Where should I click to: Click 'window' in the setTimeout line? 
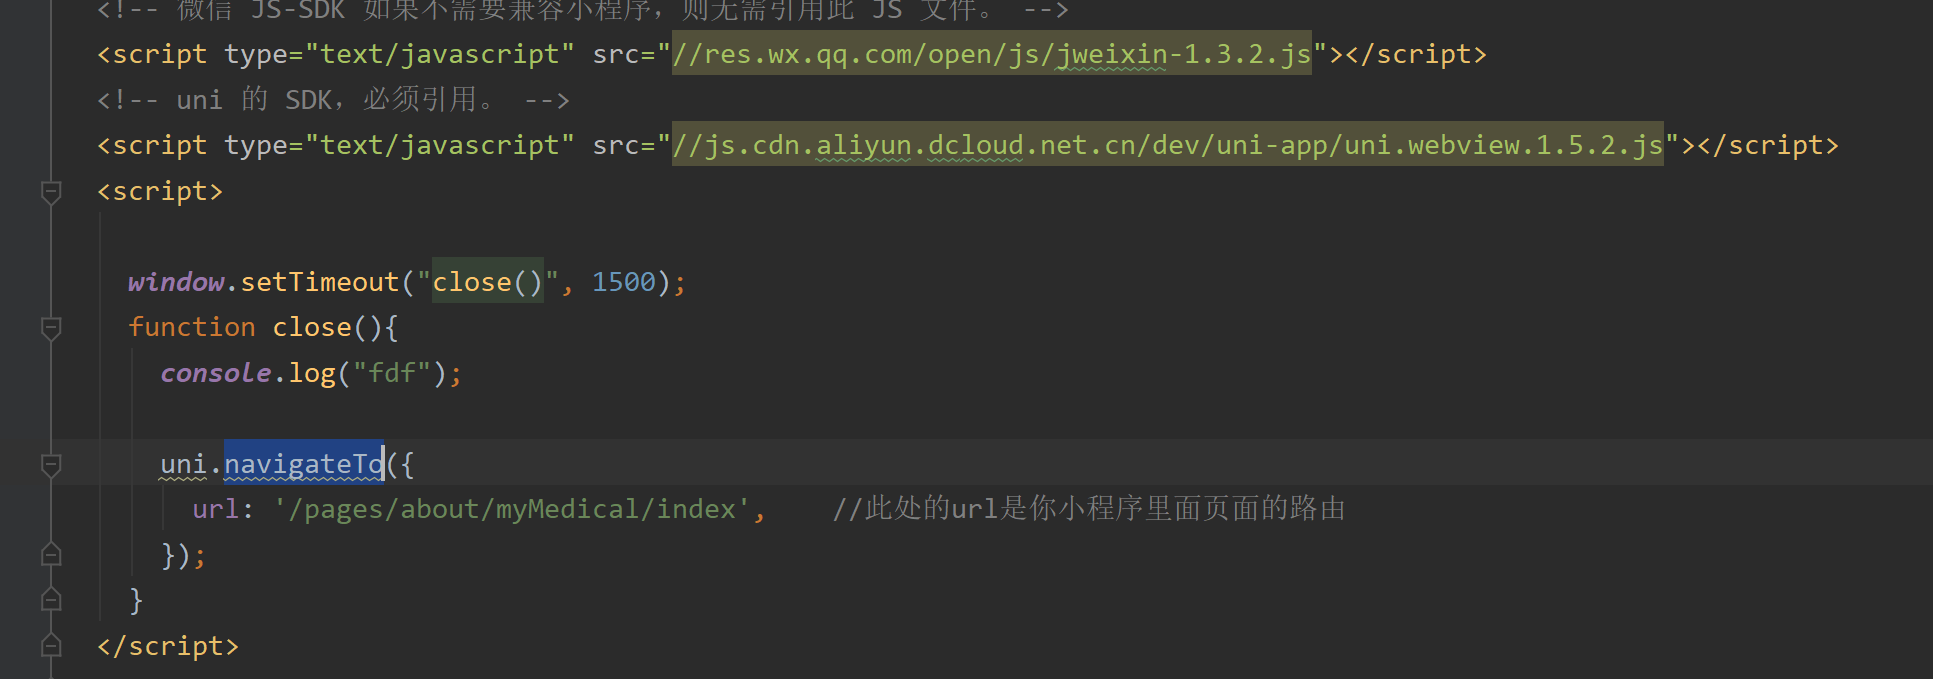pyautogui.click(x=176, y=282)
